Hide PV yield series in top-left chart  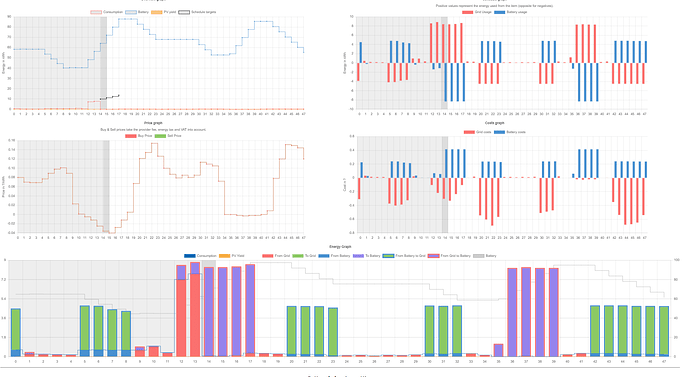(163, 12)
